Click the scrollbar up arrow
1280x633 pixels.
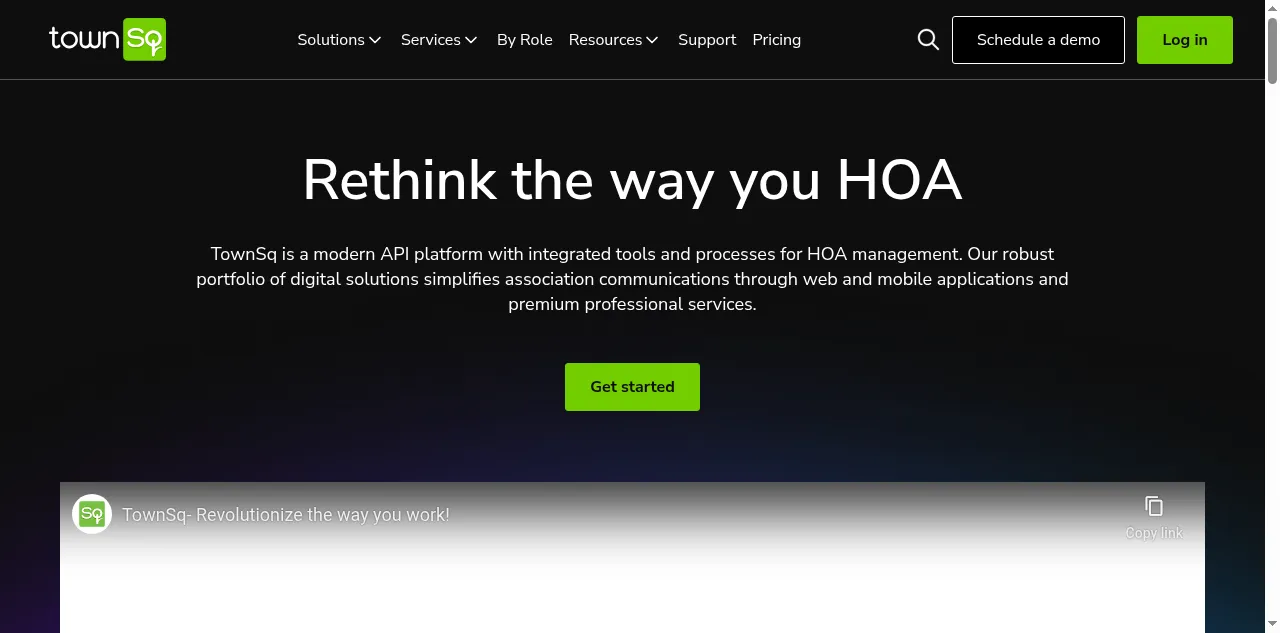point(1272,6)
